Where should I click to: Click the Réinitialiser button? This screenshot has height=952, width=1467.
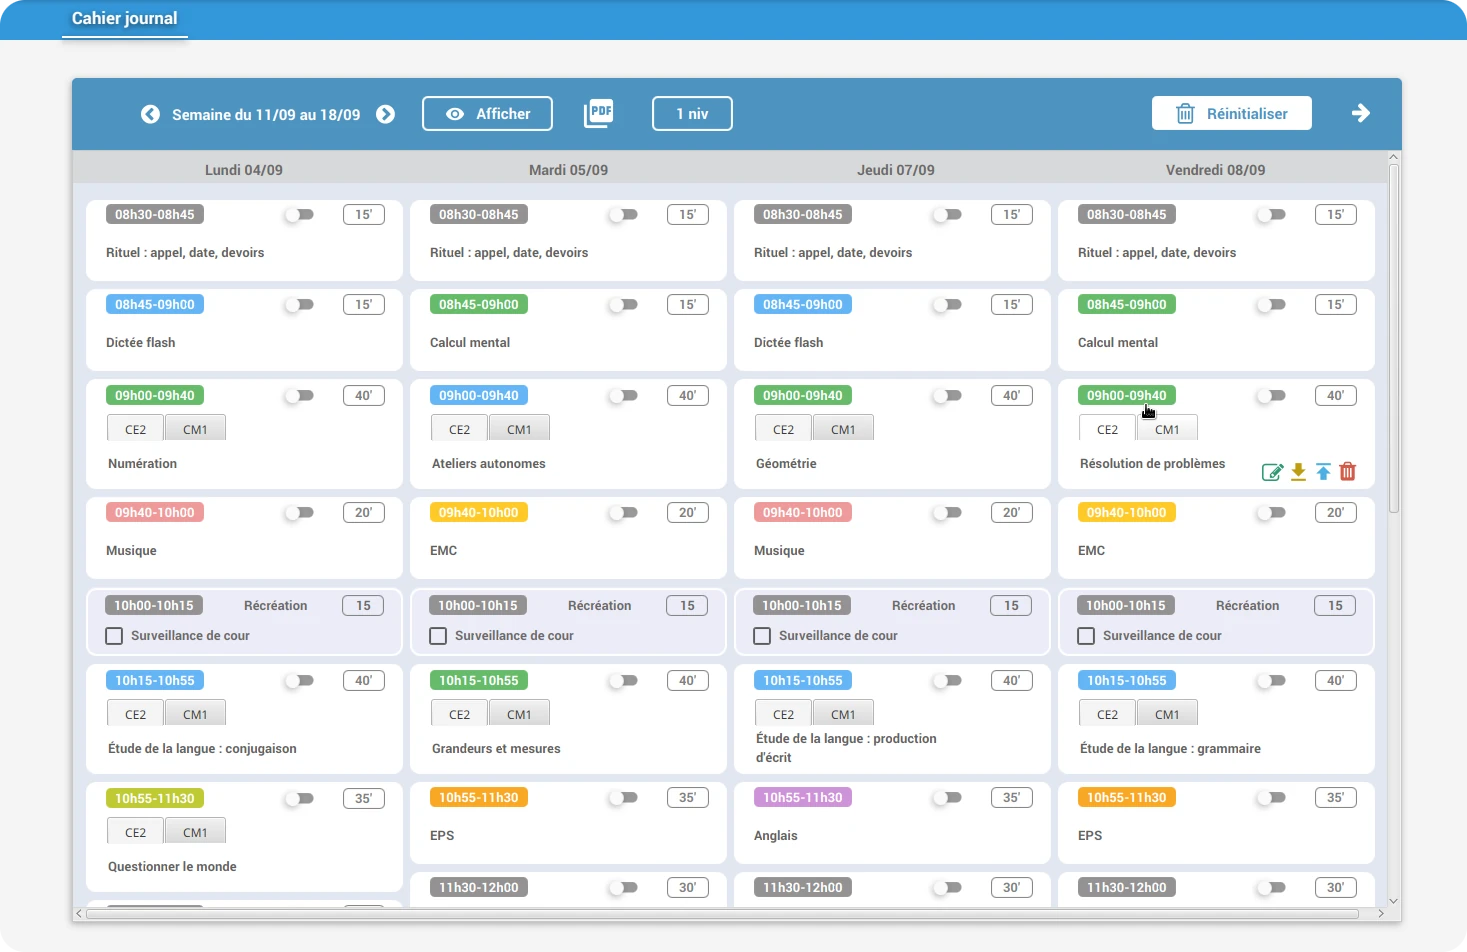pos(1232,113)
